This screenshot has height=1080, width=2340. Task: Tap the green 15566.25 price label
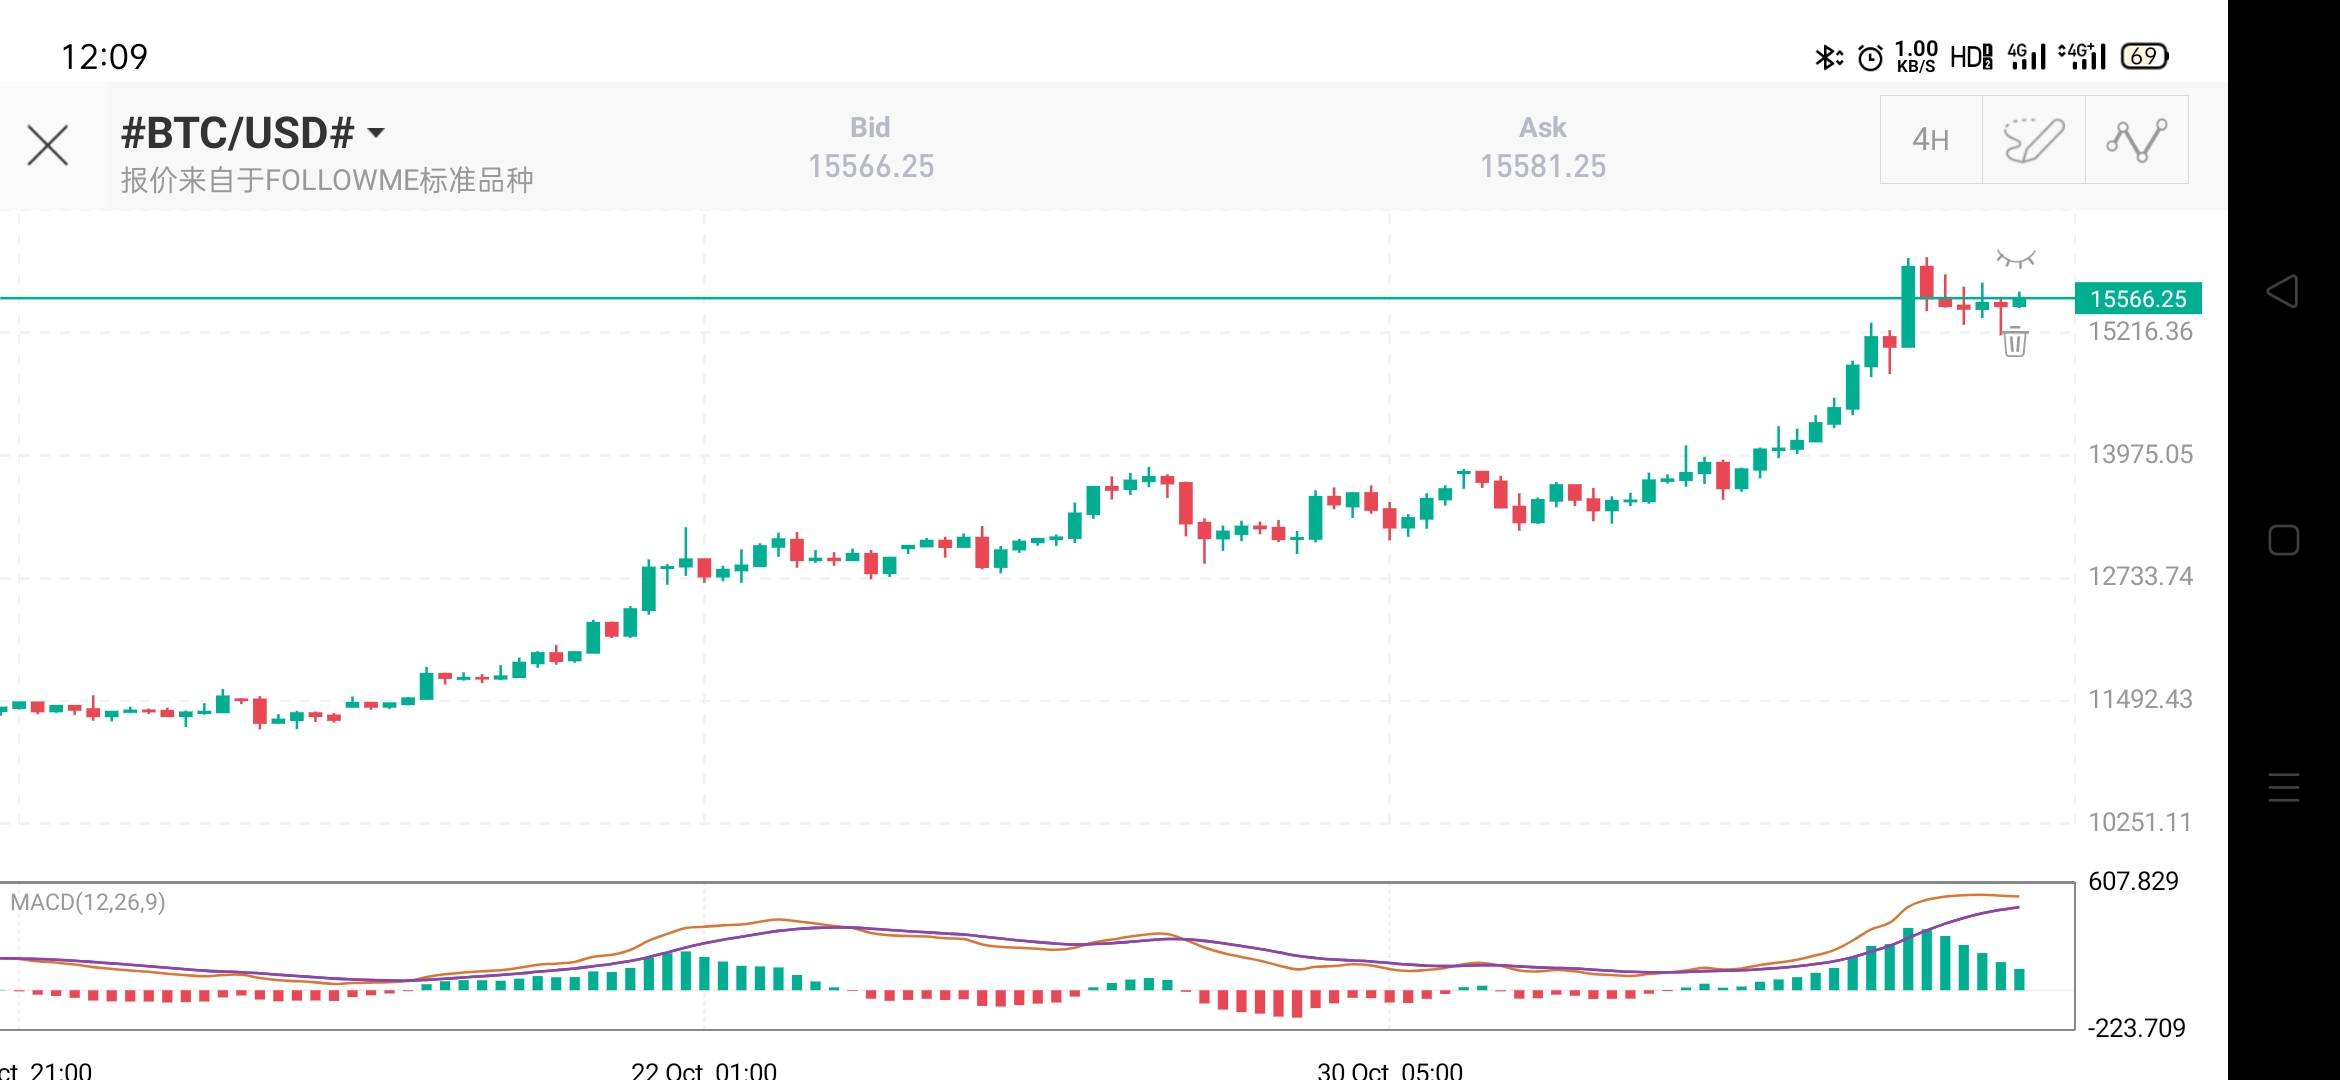[x=2137, y=299]
